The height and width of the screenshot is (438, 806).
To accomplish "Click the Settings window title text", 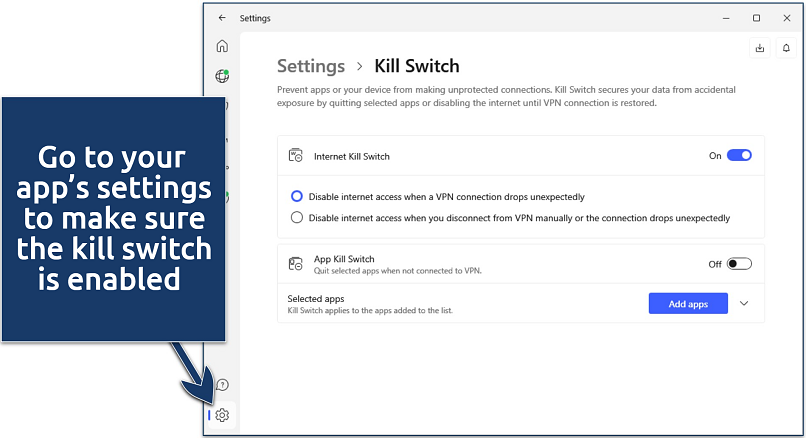I will click(x=255, y=18).
